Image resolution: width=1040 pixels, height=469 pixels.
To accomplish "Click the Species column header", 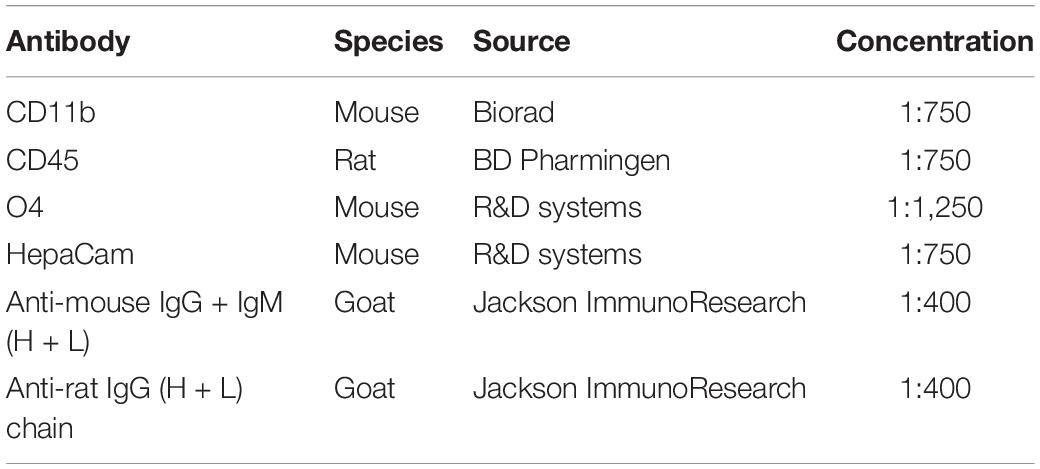I will coord(389,42).
